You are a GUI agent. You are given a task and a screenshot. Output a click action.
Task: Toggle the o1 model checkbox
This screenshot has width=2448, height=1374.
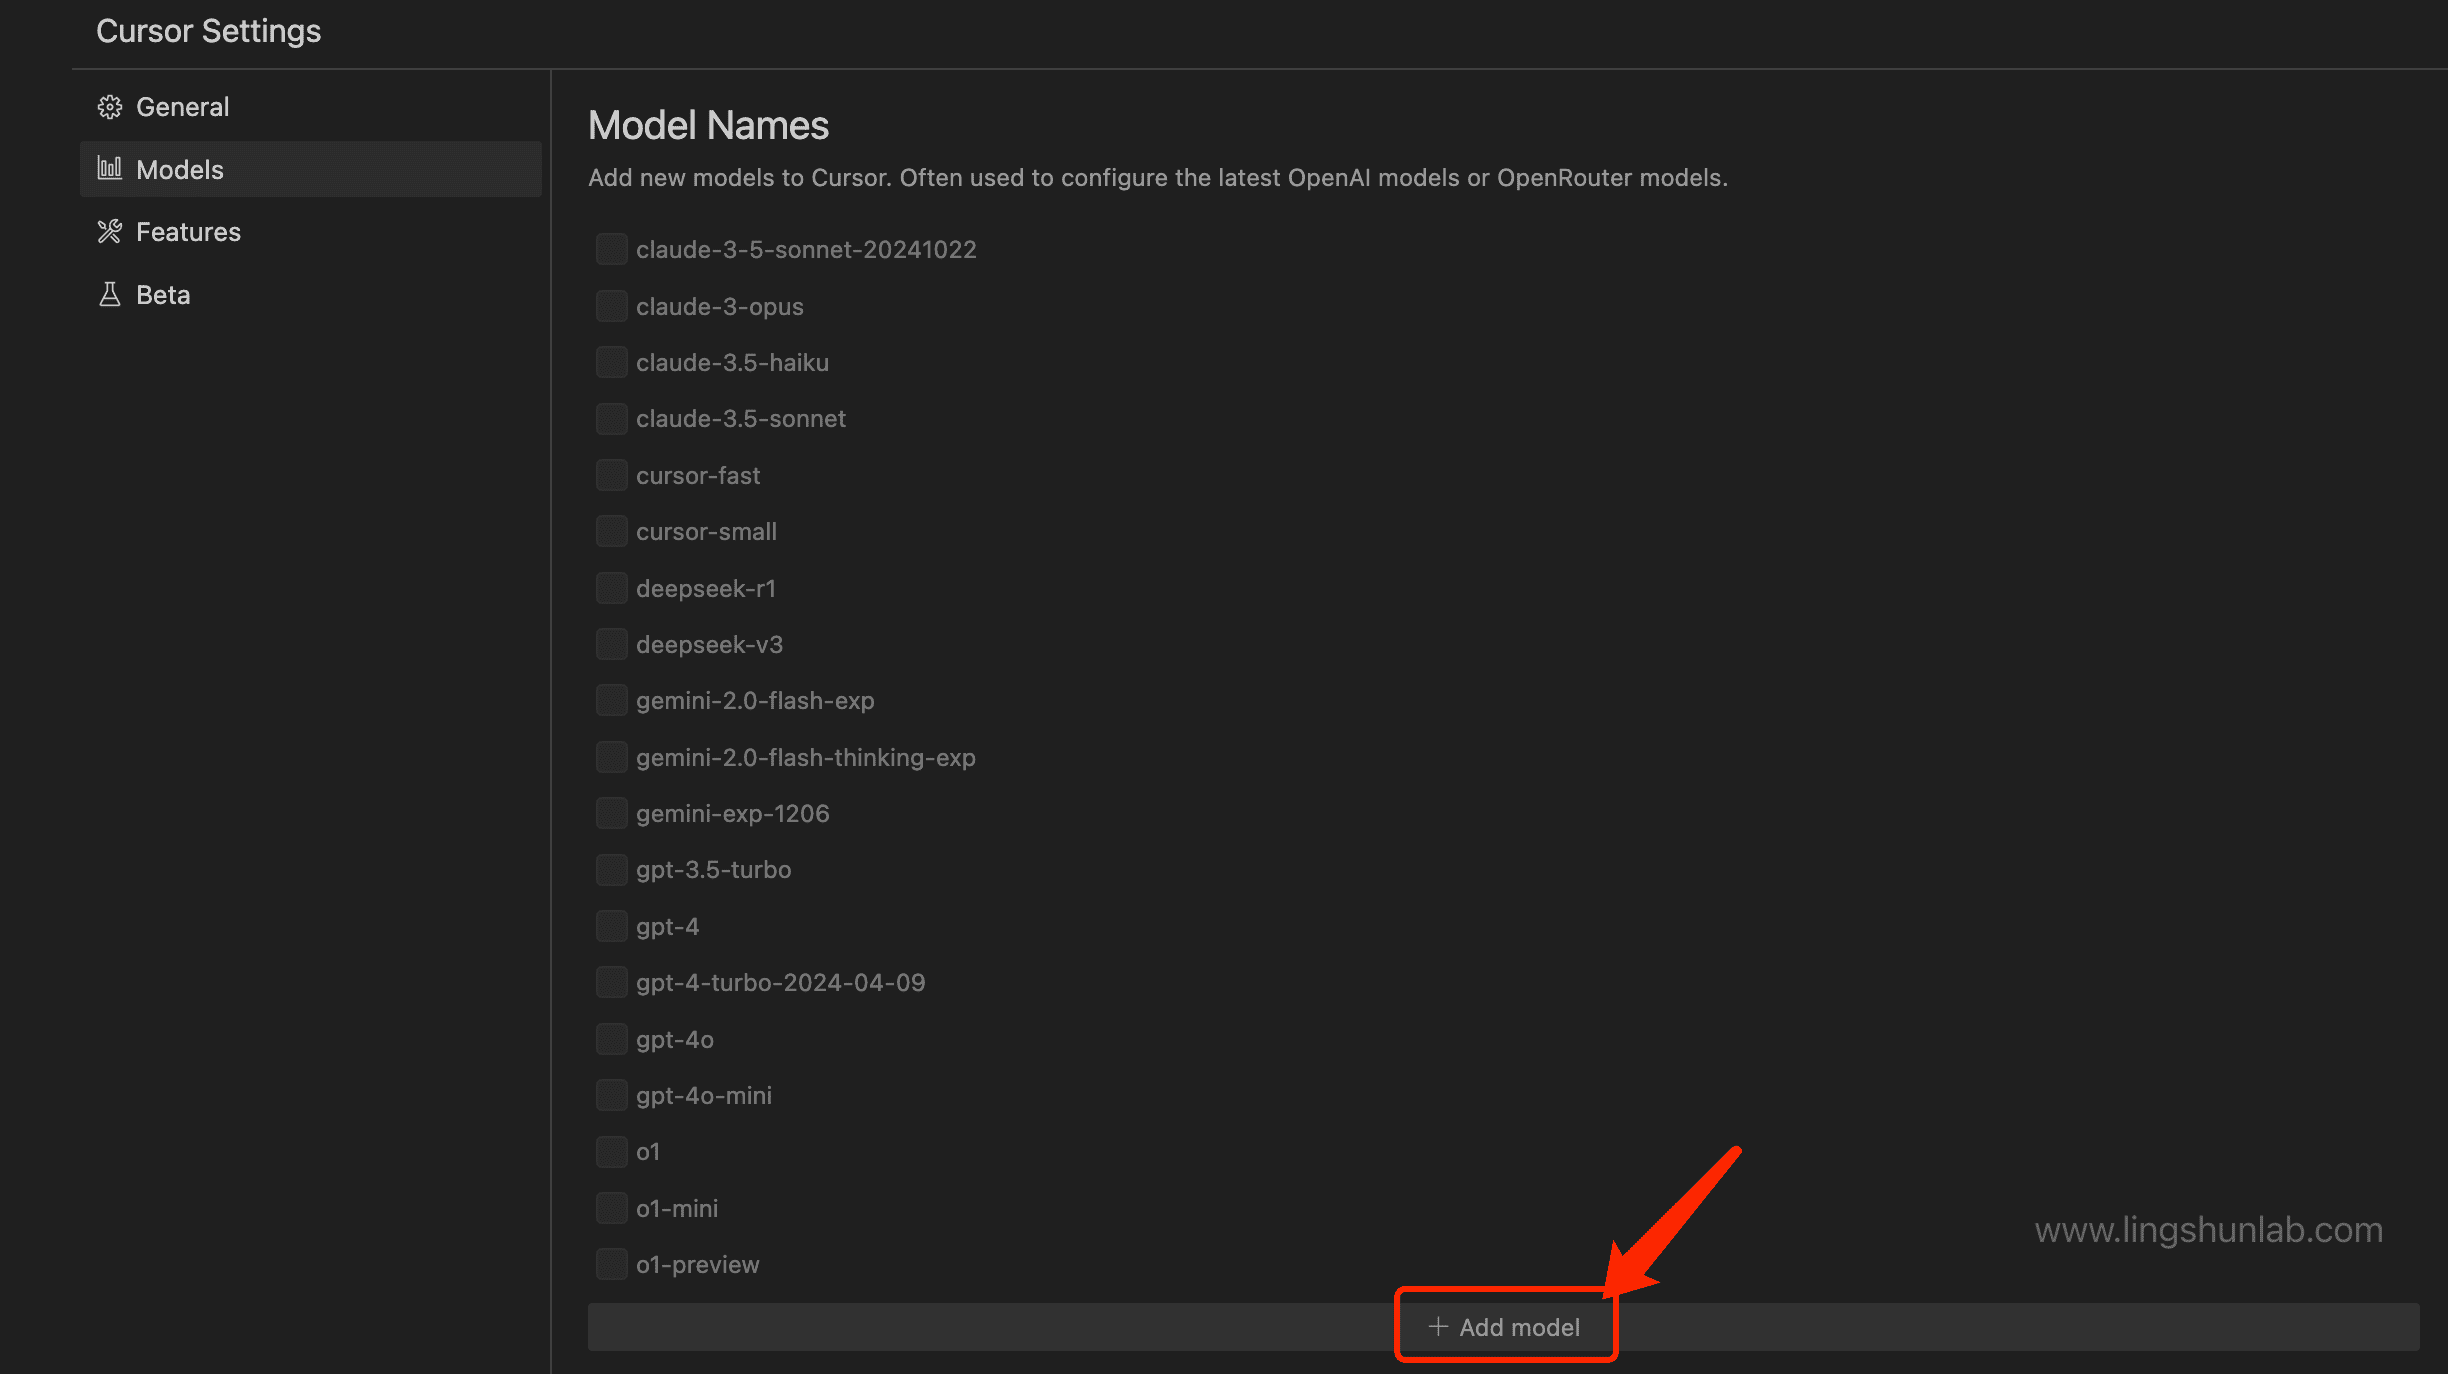point(611,1151)
